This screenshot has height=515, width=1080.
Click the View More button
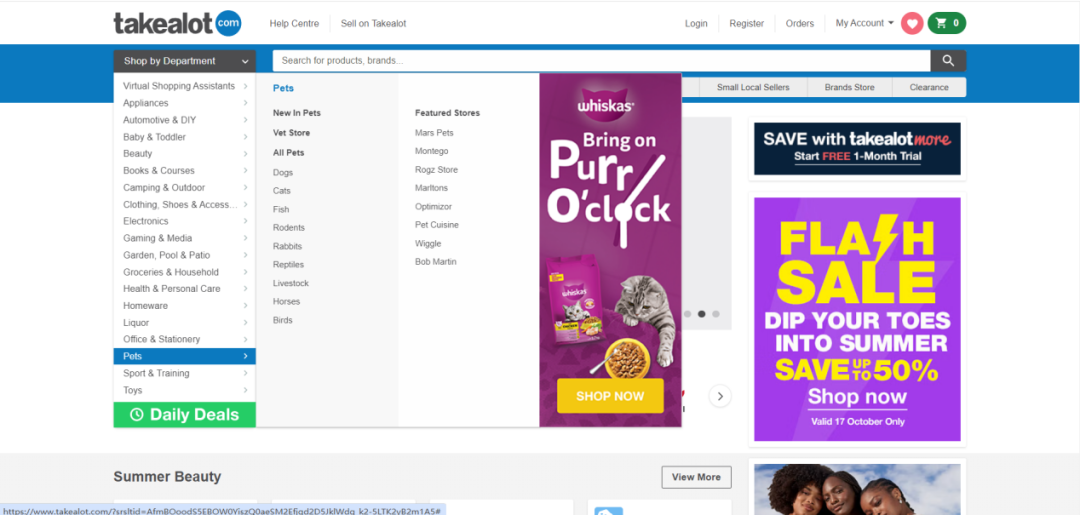pyautogui.click(x=696, y=477)
